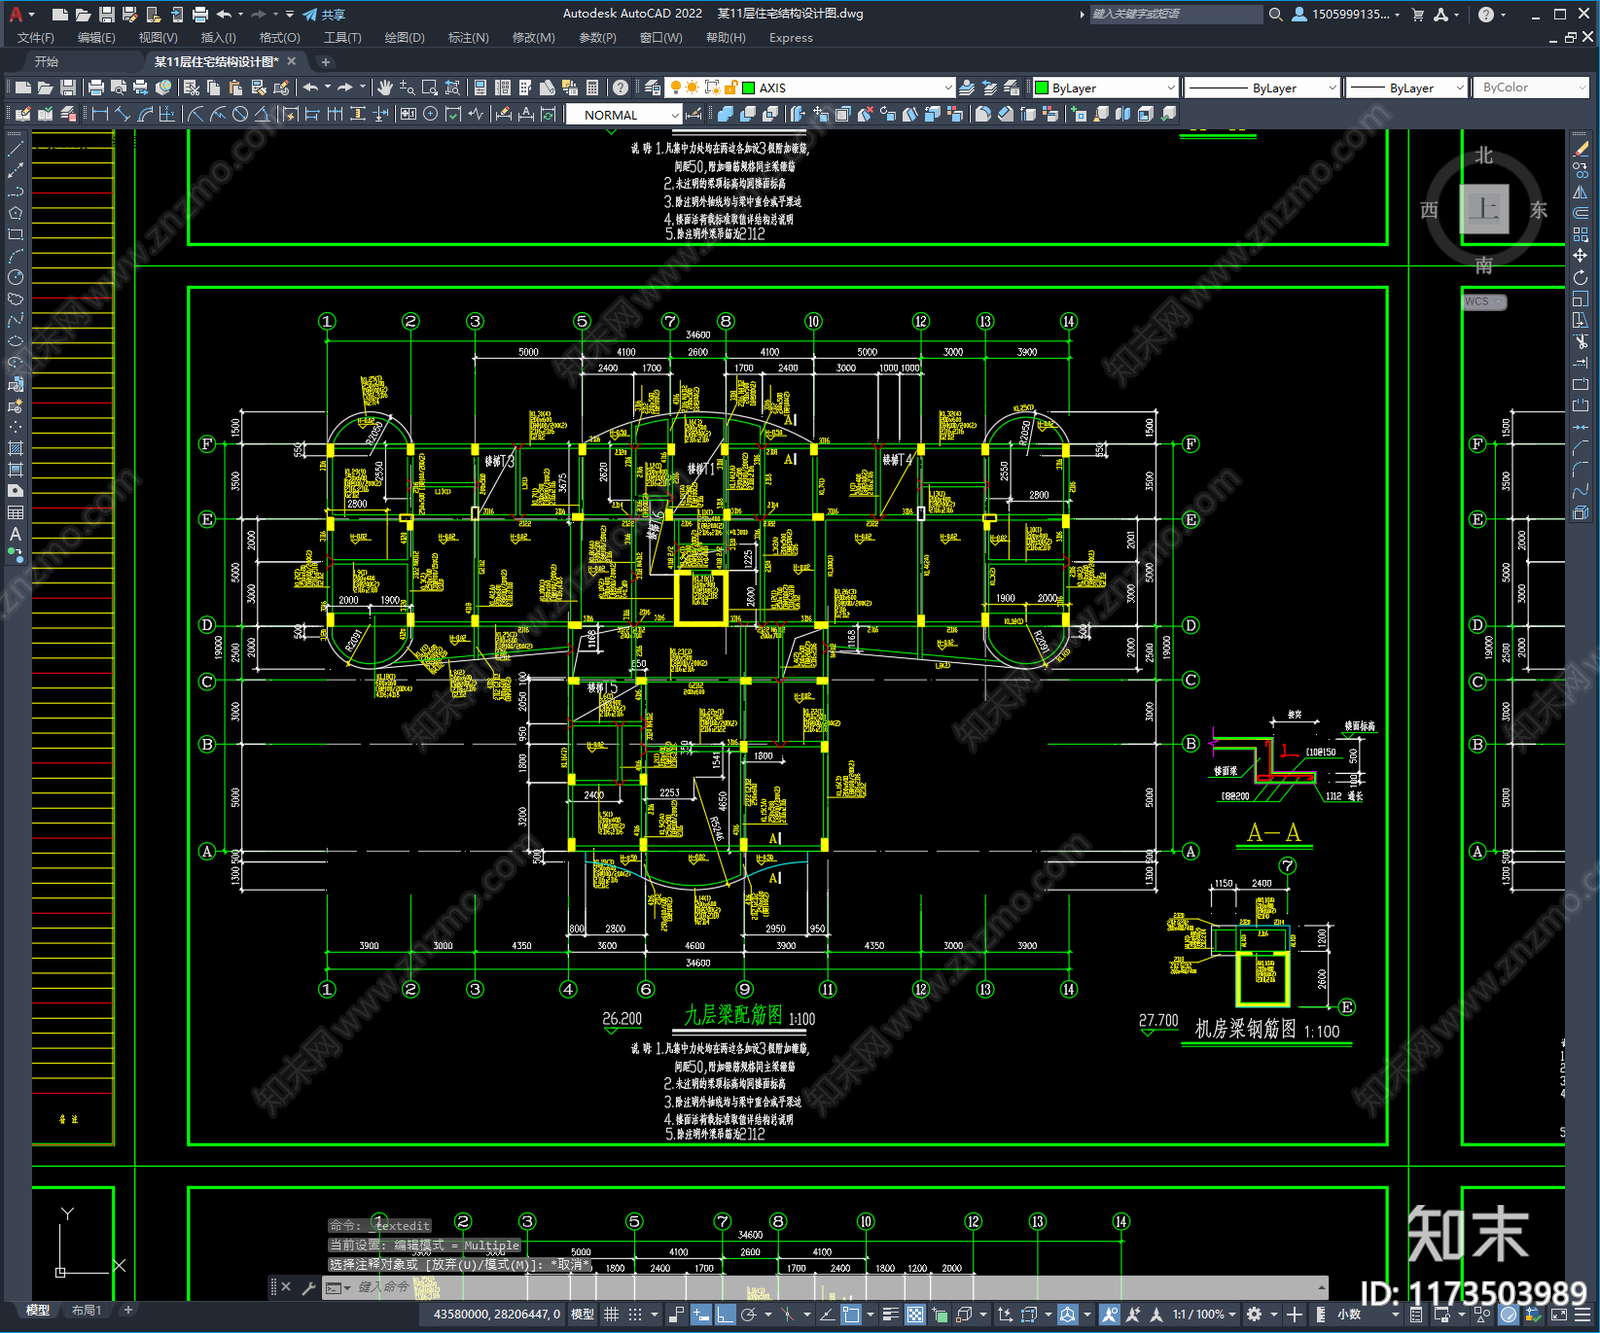
Task: Switch to the 布局1 layout tab
Action: point(86,1310)
